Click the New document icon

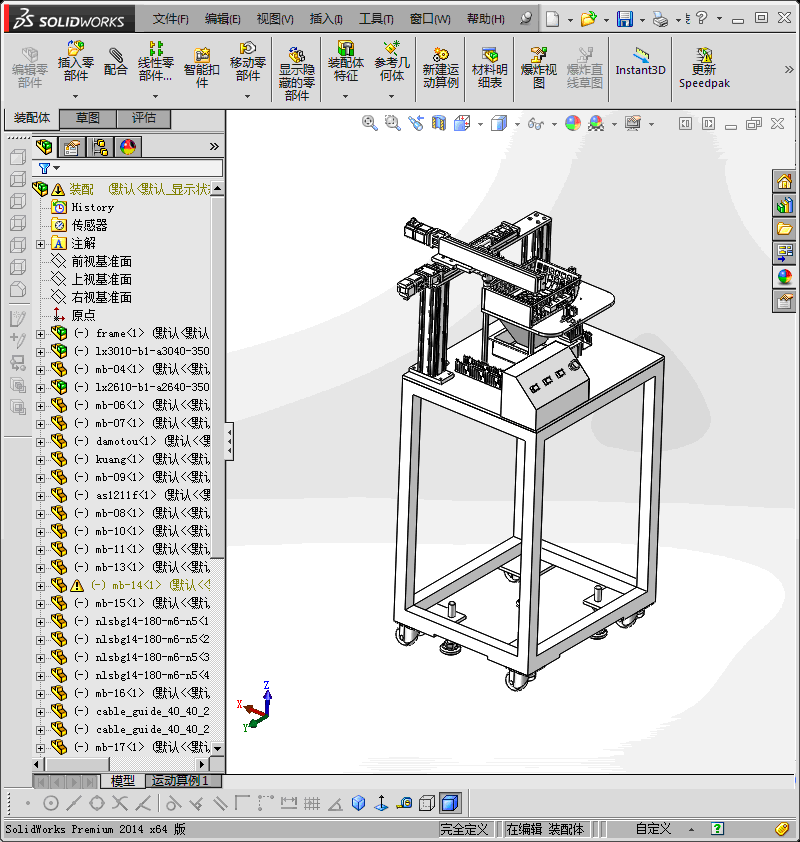point(552,19)
